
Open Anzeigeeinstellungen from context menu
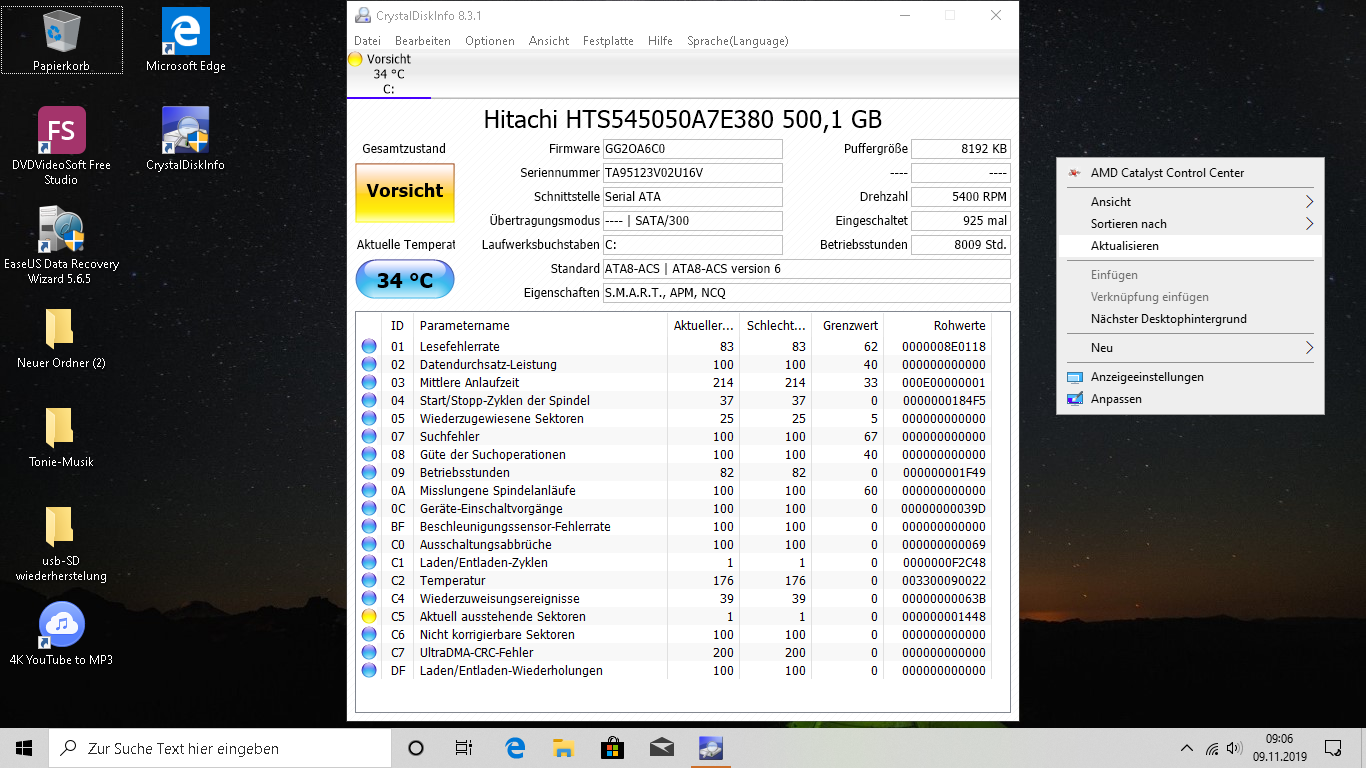pyautogui.click(x=1190, y=377)
